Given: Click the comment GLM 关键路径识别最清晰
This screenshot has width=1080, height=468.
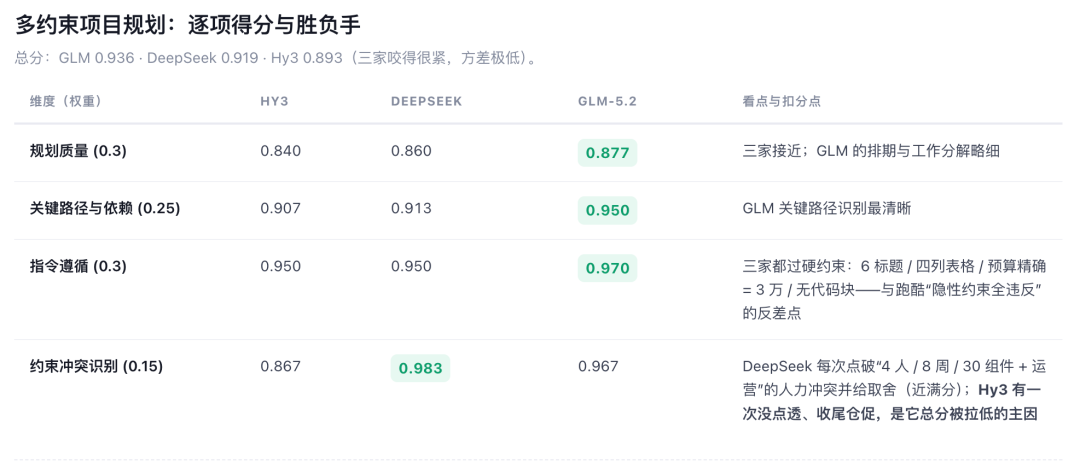Looking at the screenshot, I should click(x=827, y=208).
